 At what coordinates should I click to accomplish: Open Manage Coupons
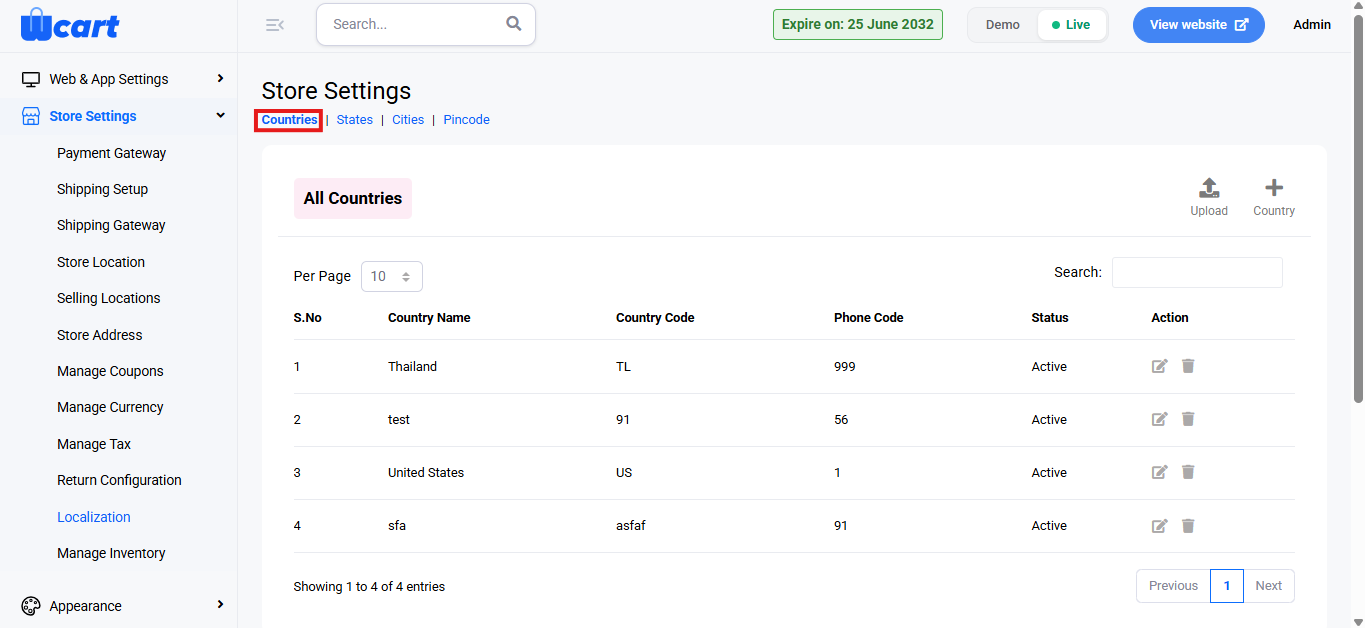110,371
